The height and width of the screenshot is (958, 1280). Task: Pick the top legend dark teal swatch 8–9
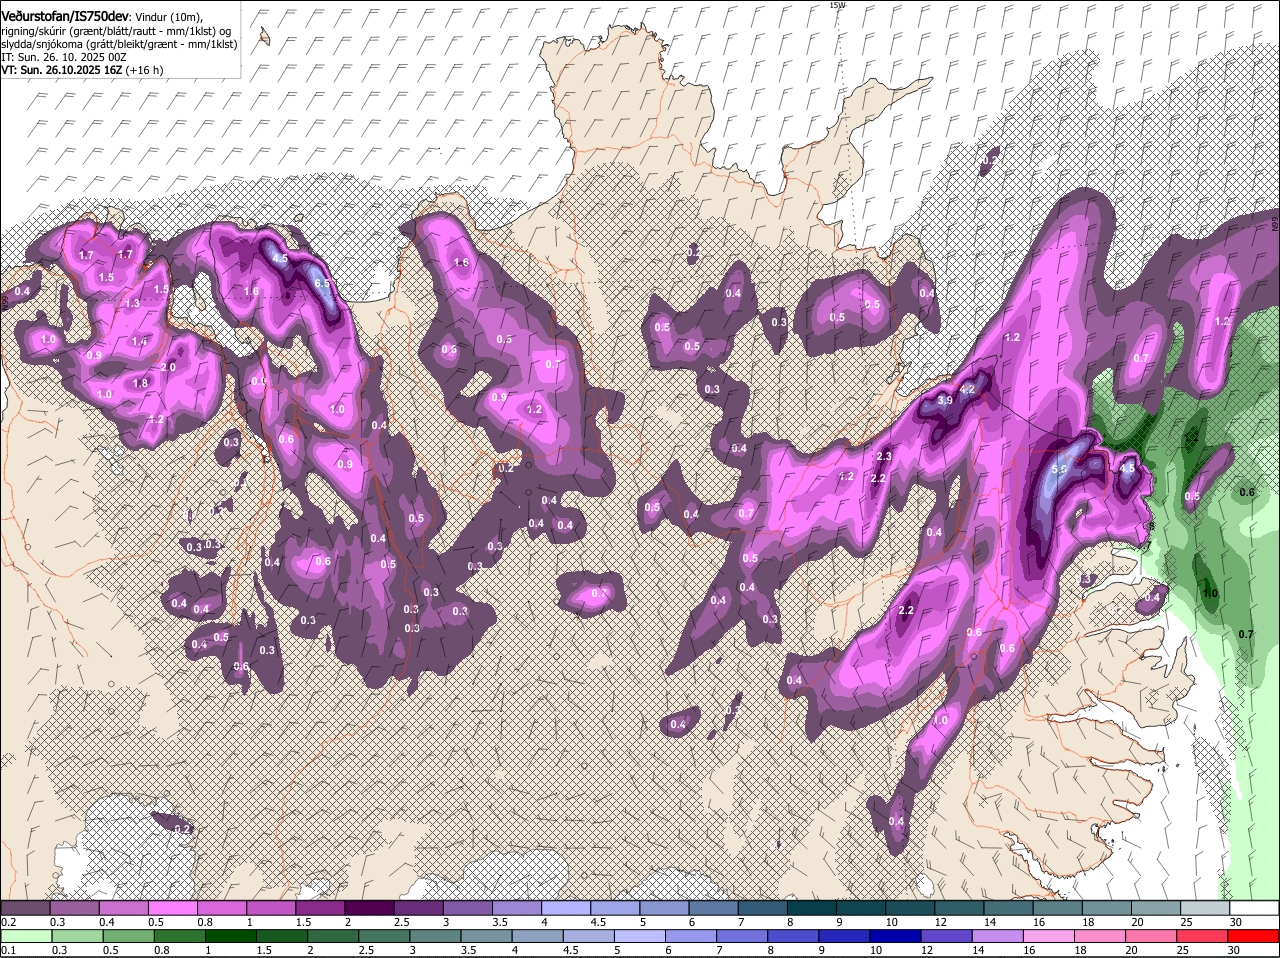click(x=812, y=907)
